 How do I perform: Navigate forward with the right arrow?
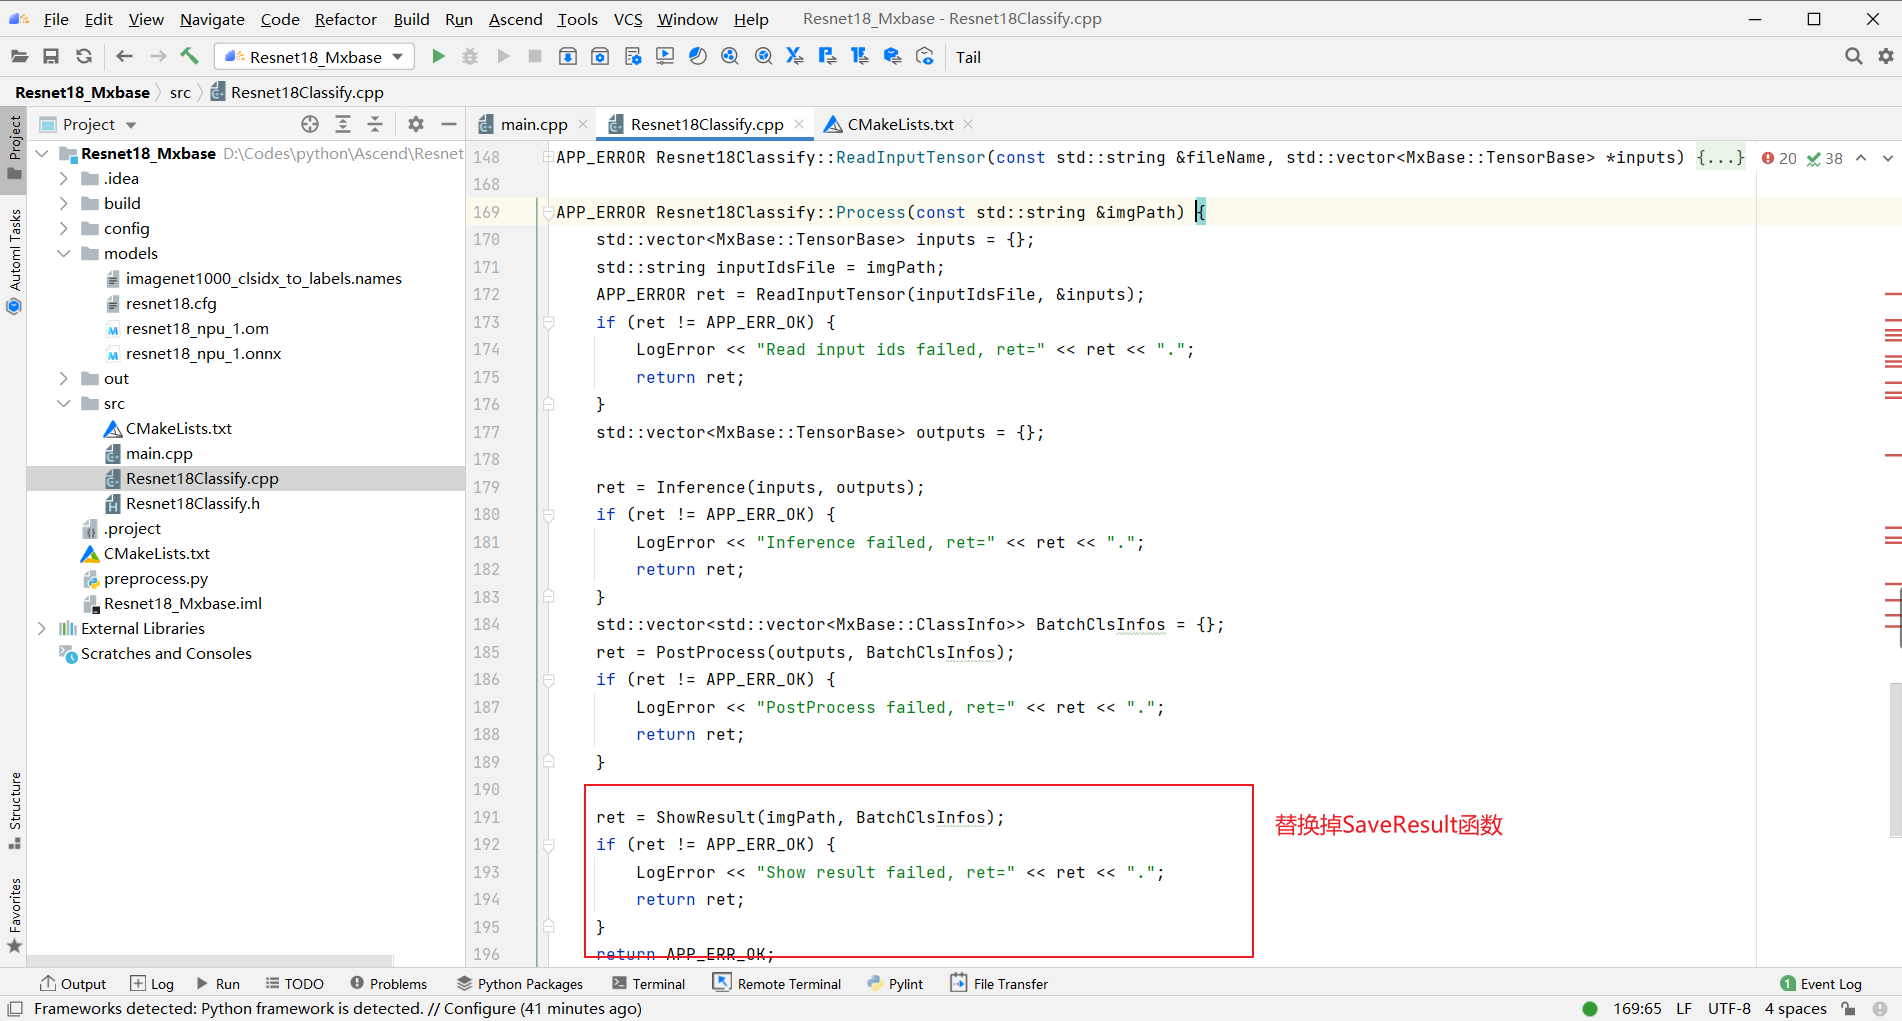(x=158, y=57)
